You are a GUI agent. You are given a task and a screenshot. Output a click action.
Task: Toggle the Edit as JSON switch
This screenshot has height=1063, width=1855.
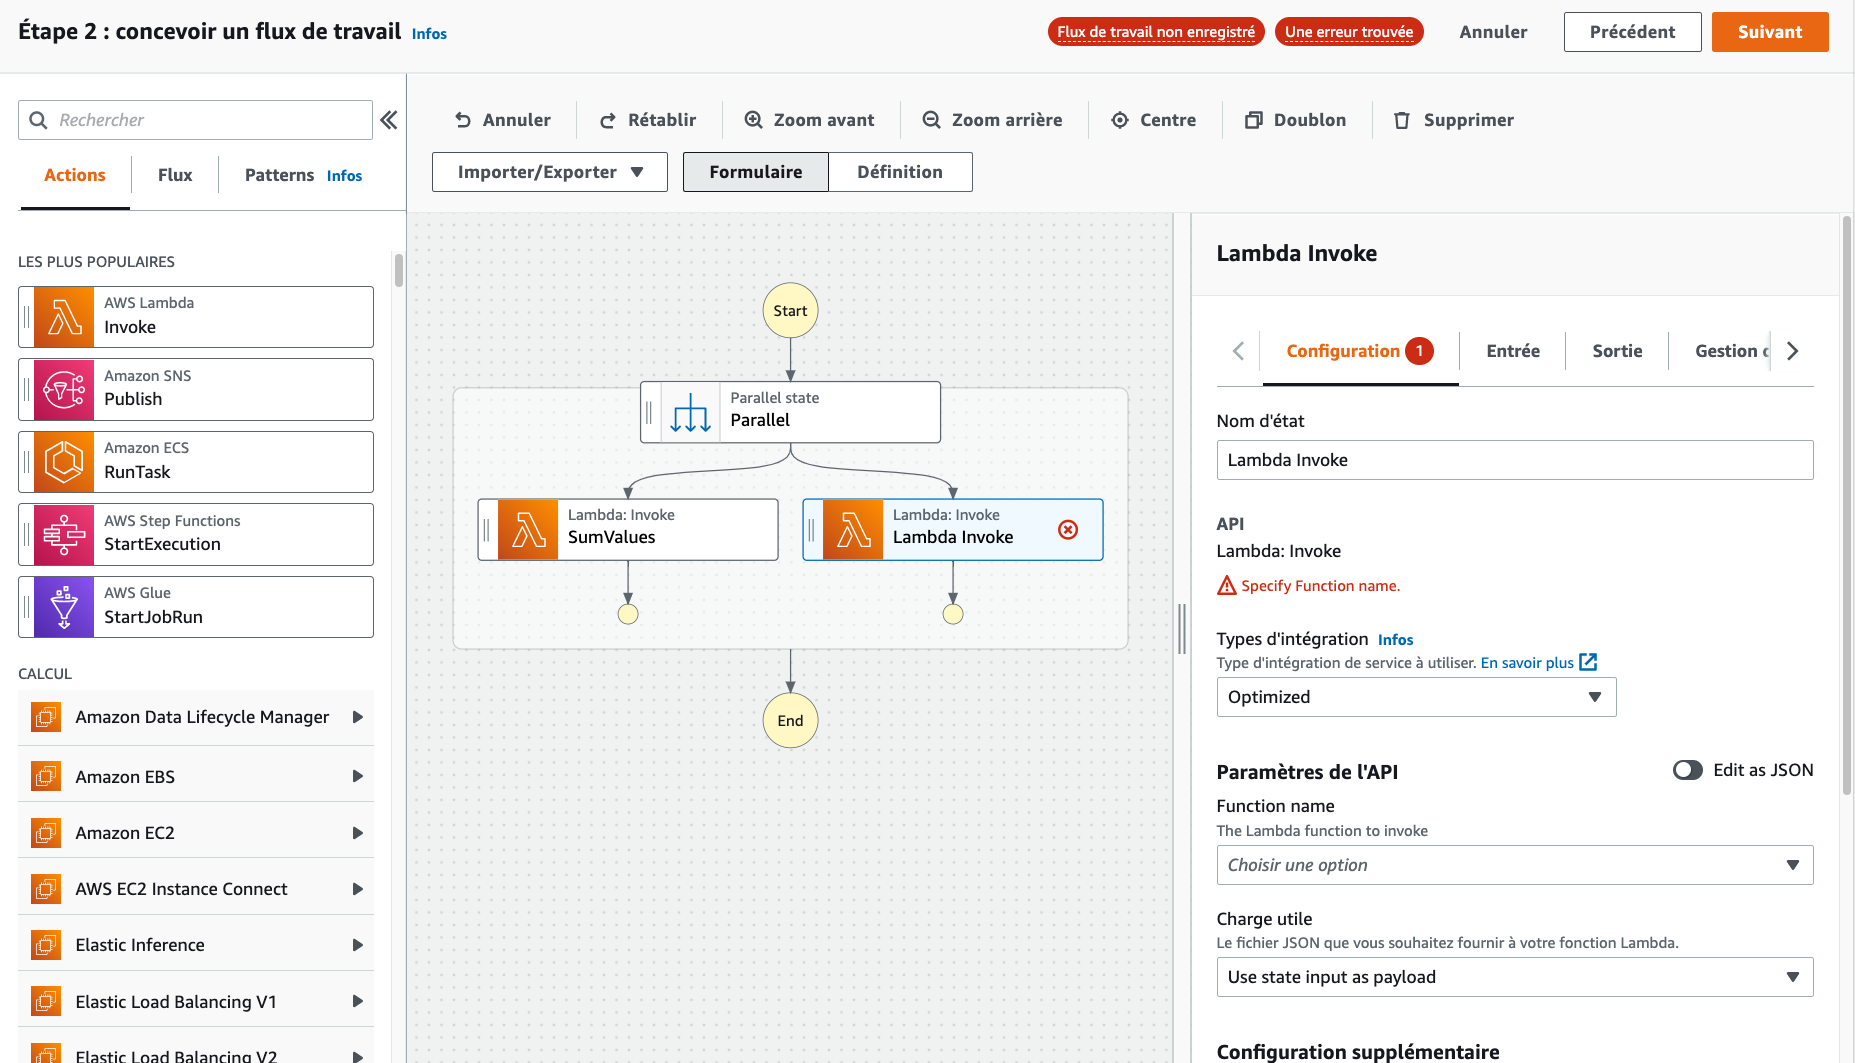pyautogui.click(x=1688, y=770)
